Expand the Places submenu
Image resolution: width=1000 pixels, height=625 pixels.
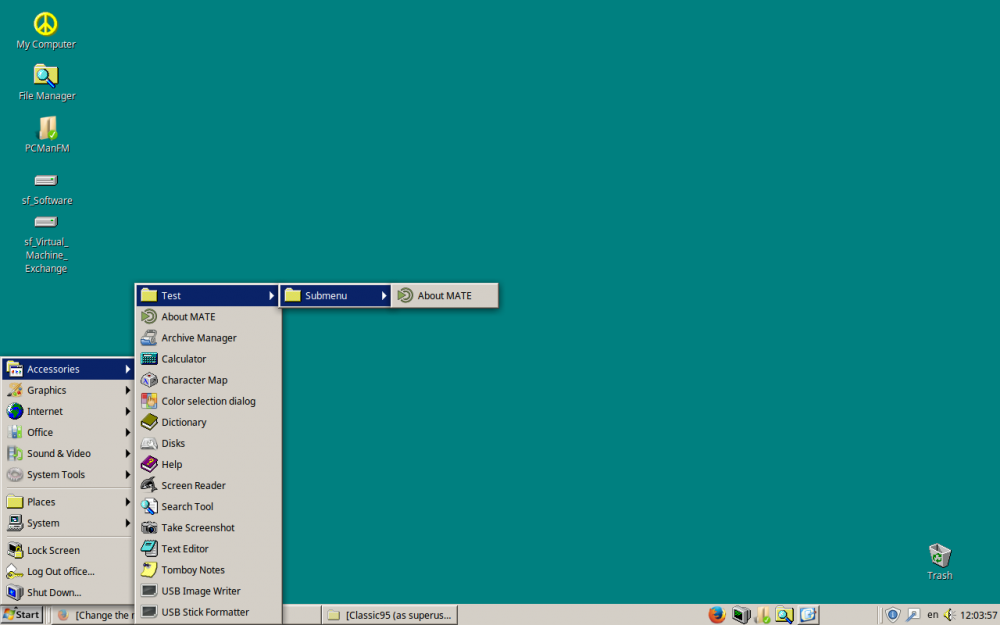(x=68, y=501)
